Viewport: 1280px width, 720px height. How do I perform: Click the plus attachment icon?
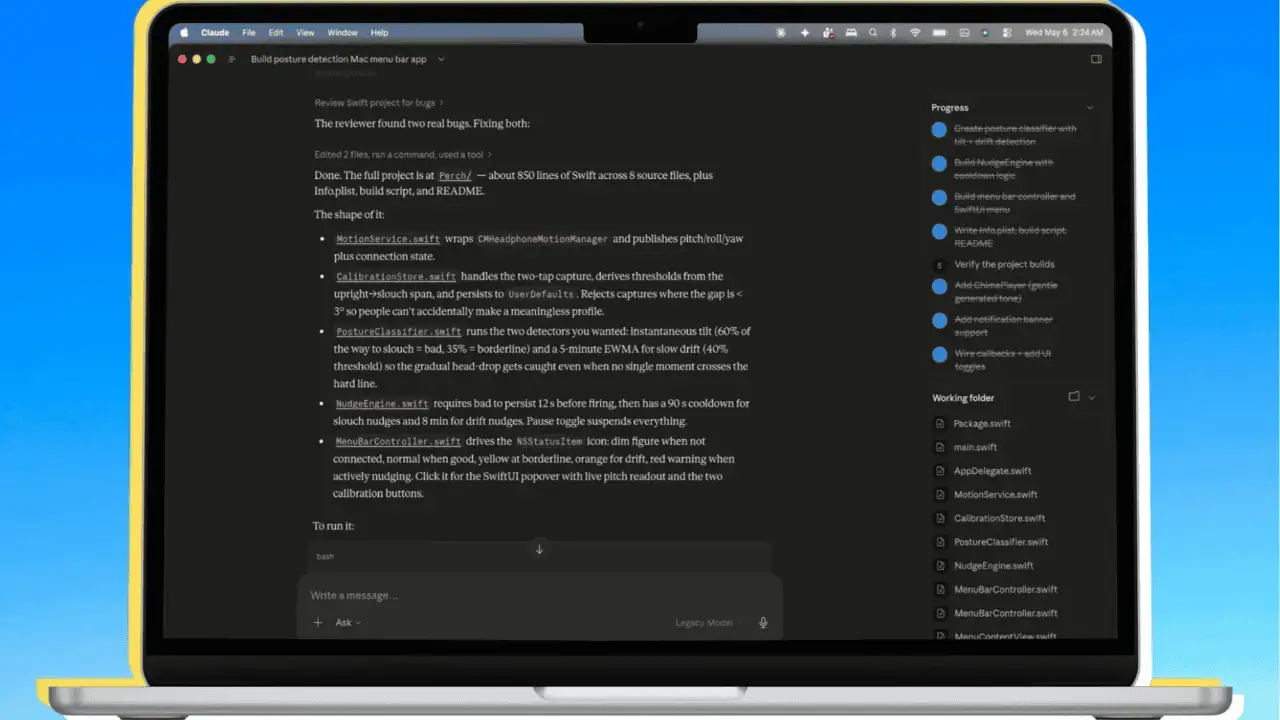pos(318,622)
